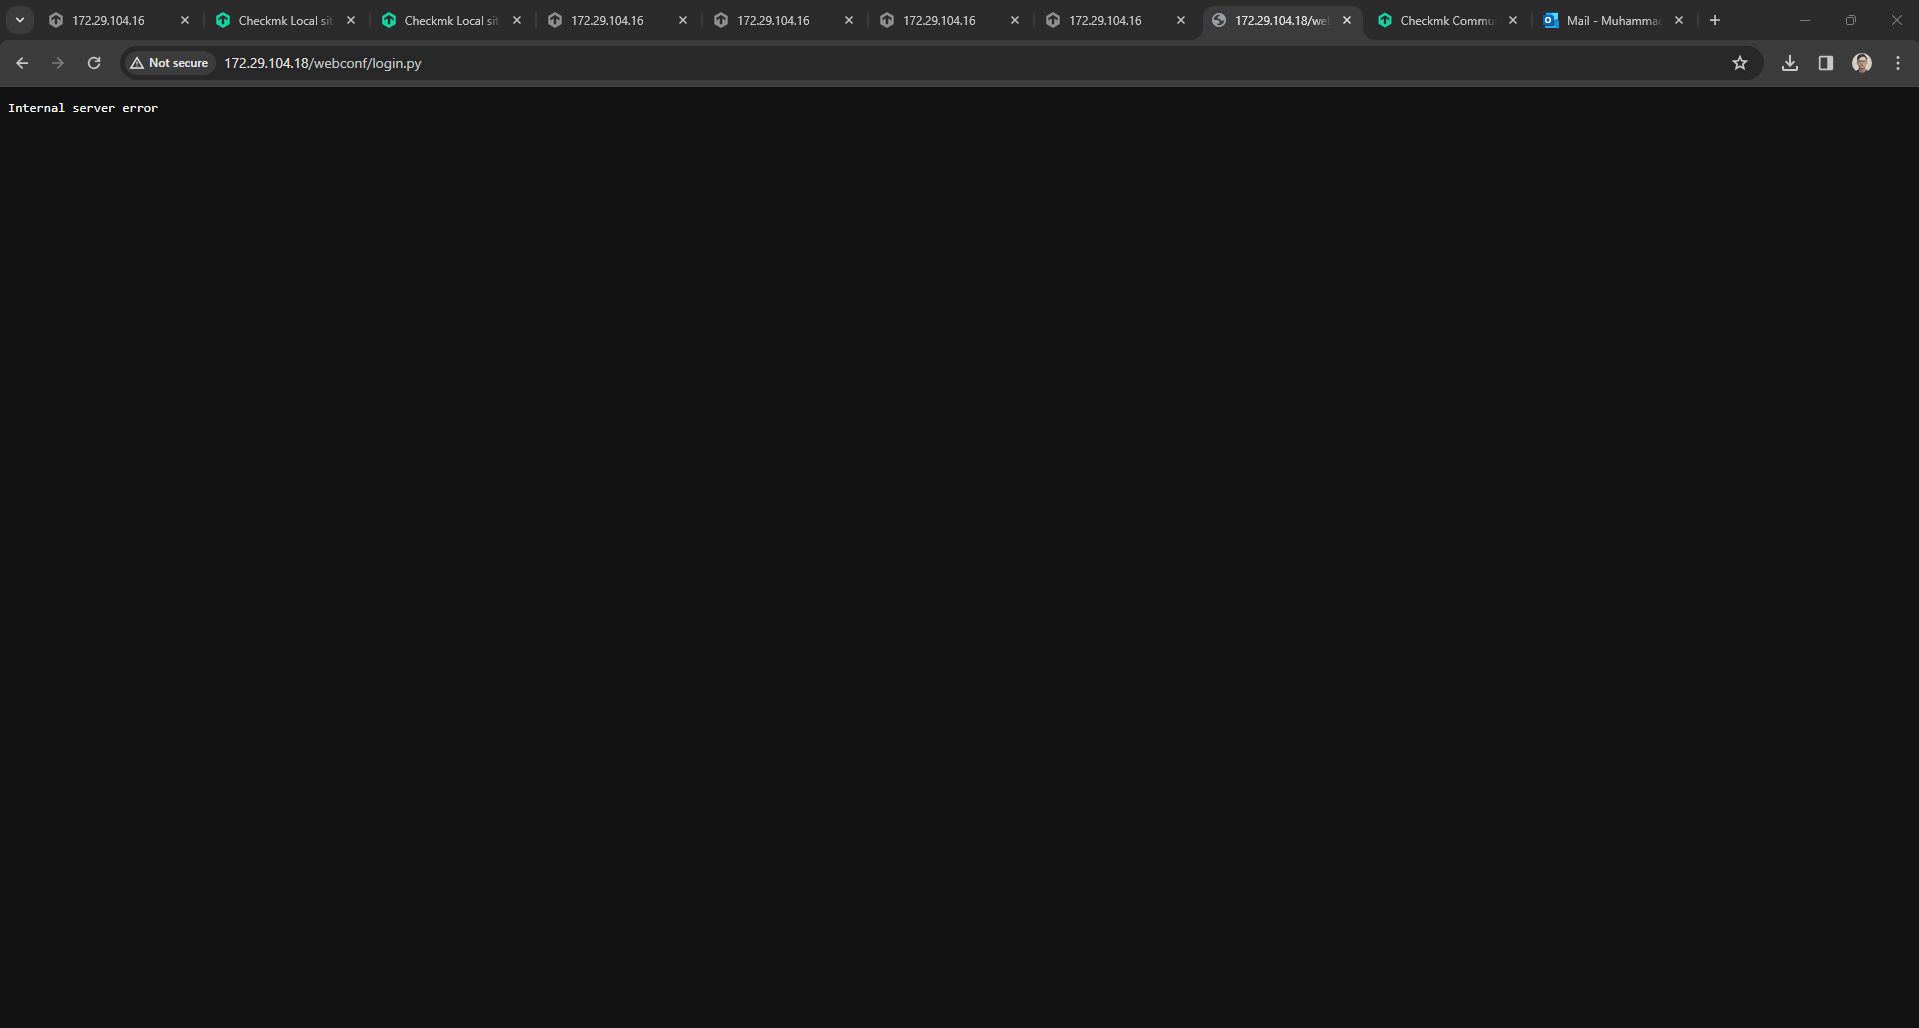Click the Not secure site info chip
The height and width of the screenshot is (1028, 1919).
170,63
